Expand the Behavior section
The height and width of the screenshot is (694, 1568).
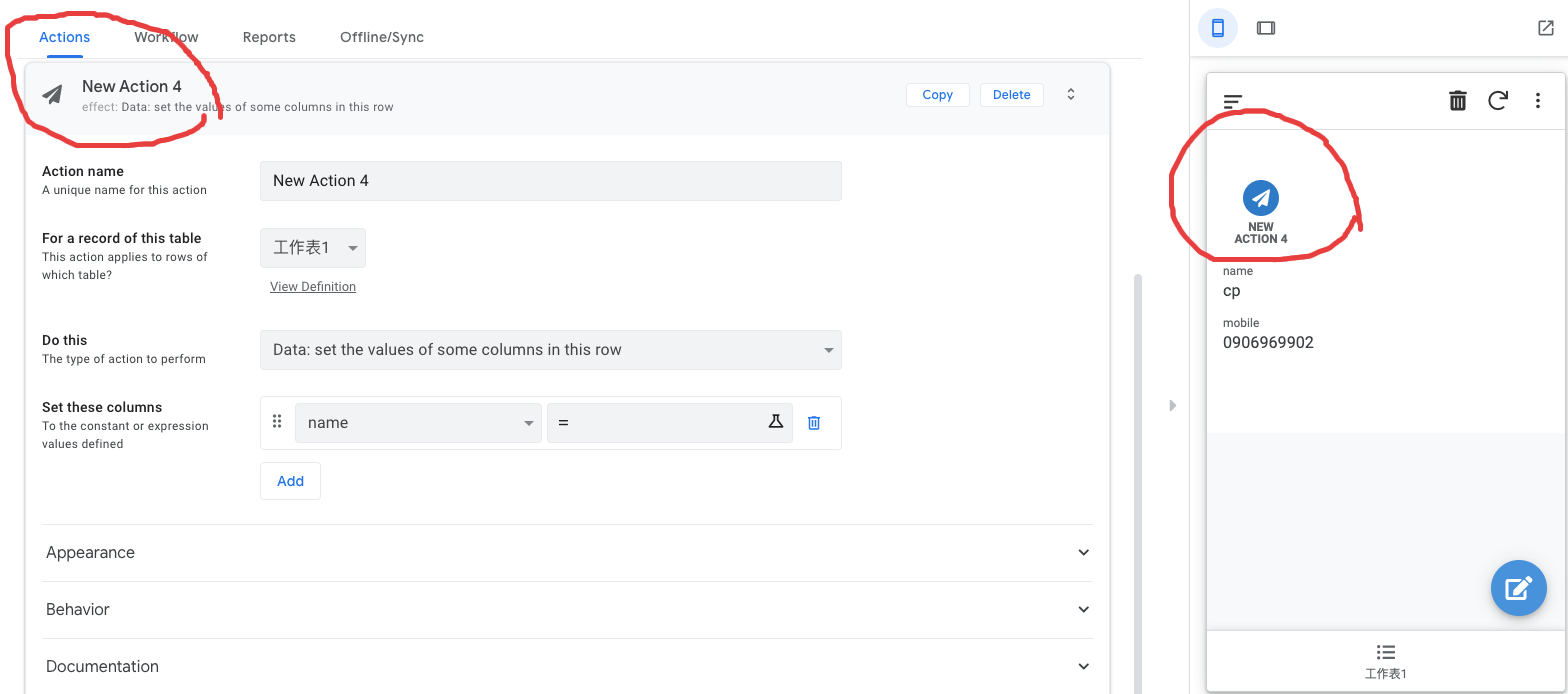(x=567, y=609)
